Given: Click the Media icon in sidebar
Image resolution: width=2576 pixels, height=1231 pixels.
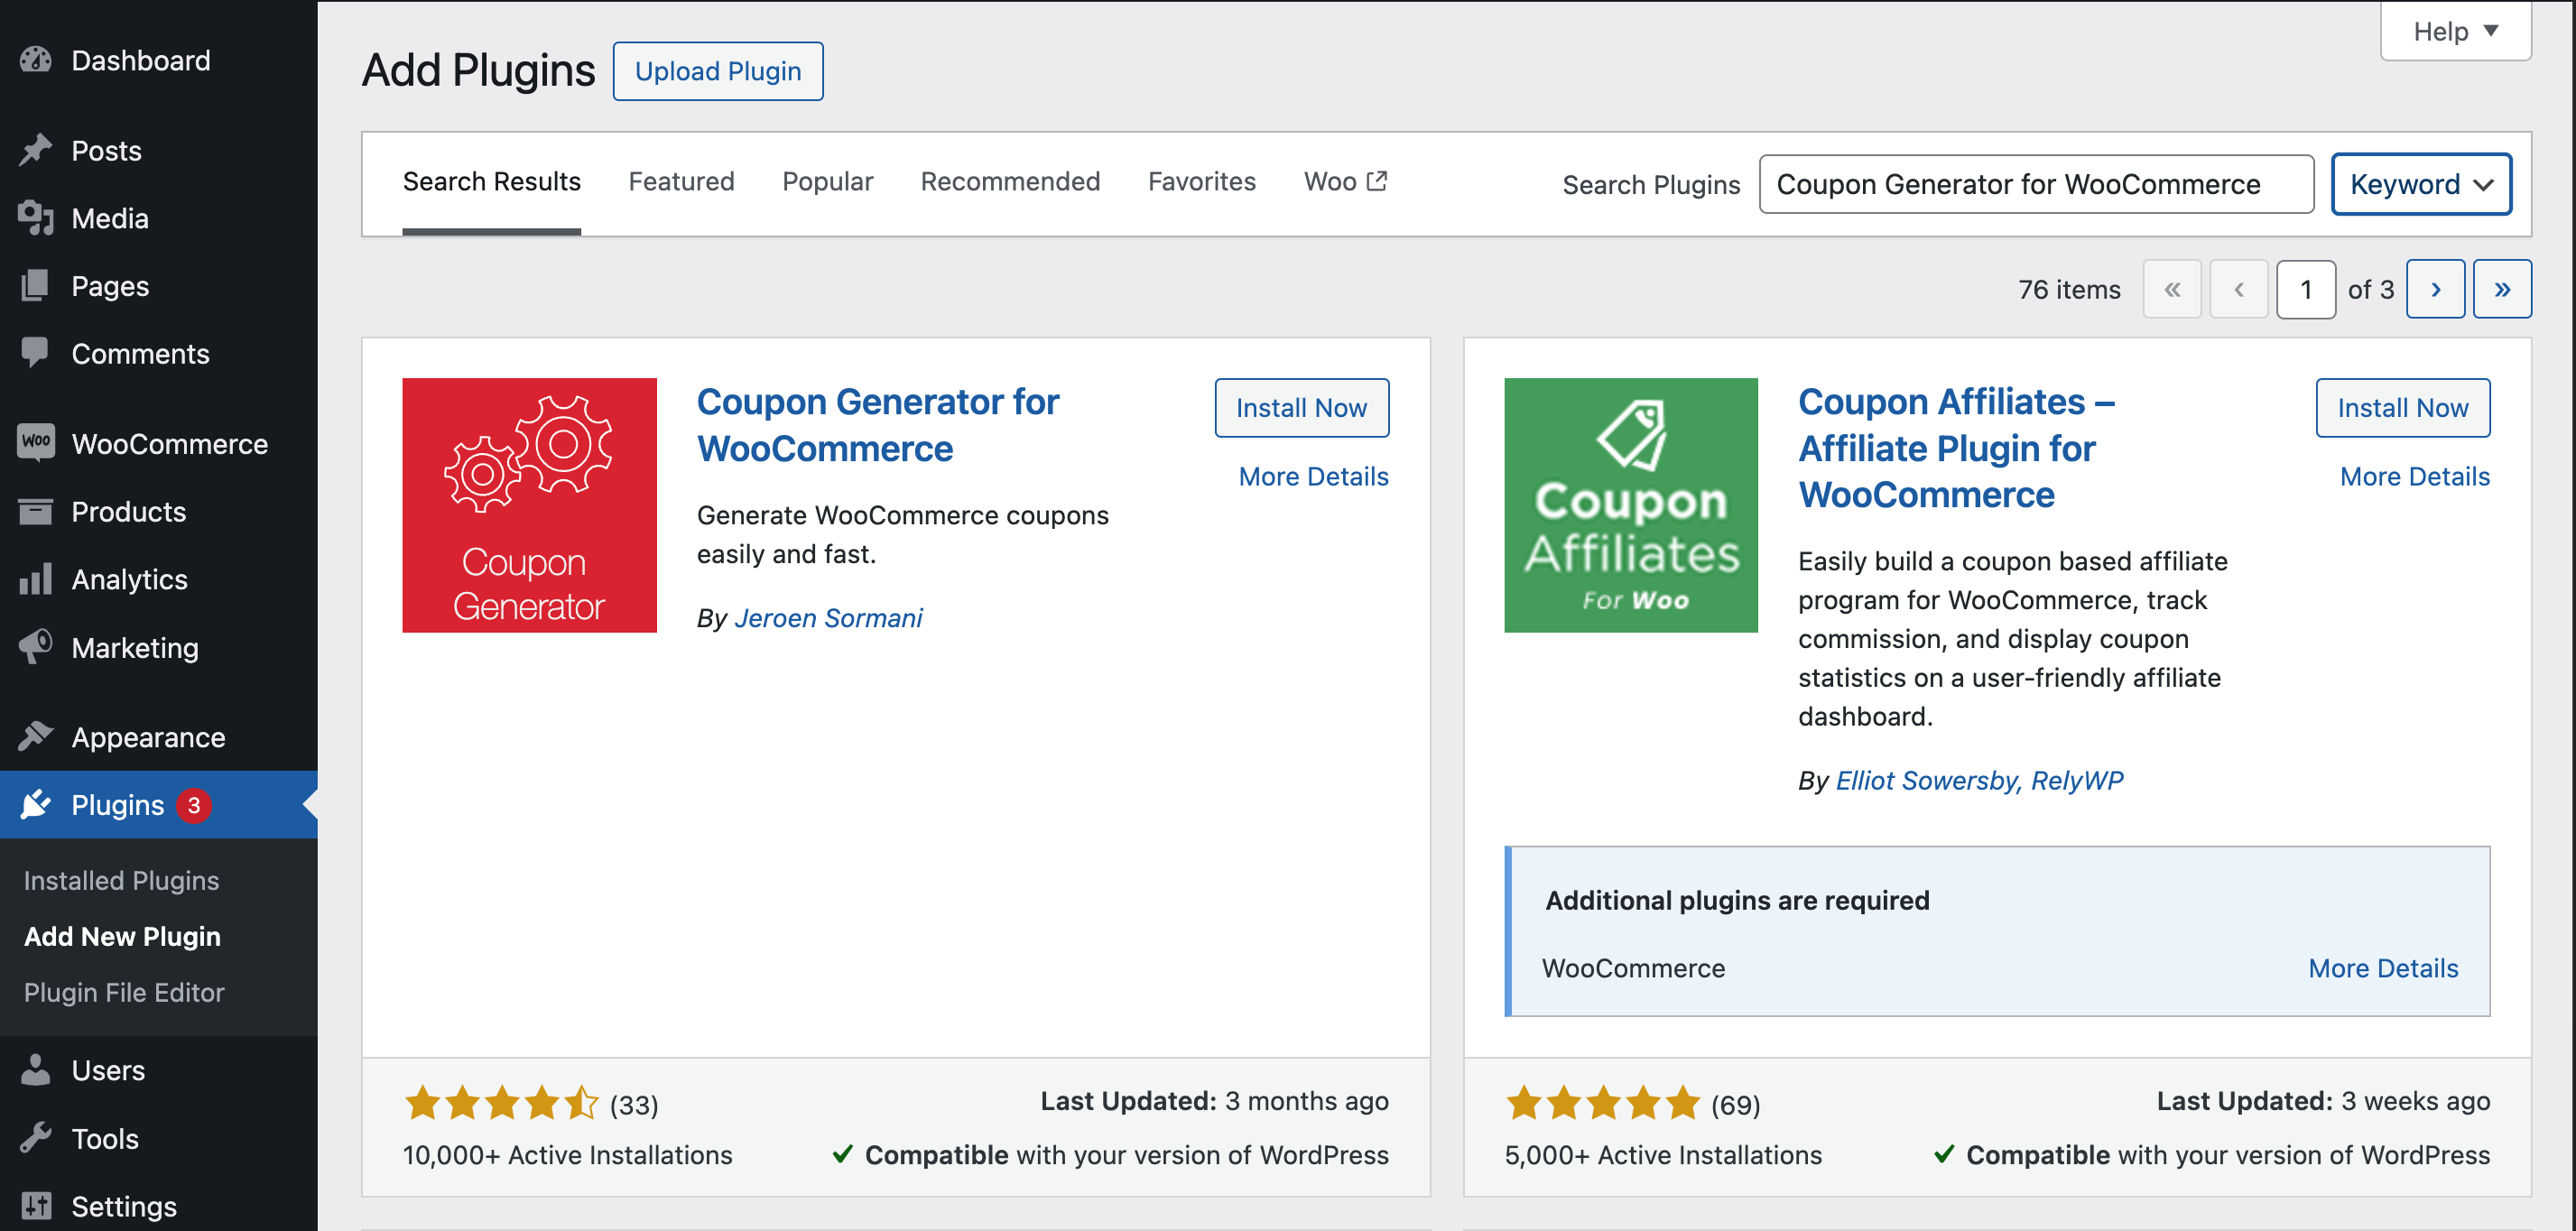Looking at the screenshot, I should [36, 218].
